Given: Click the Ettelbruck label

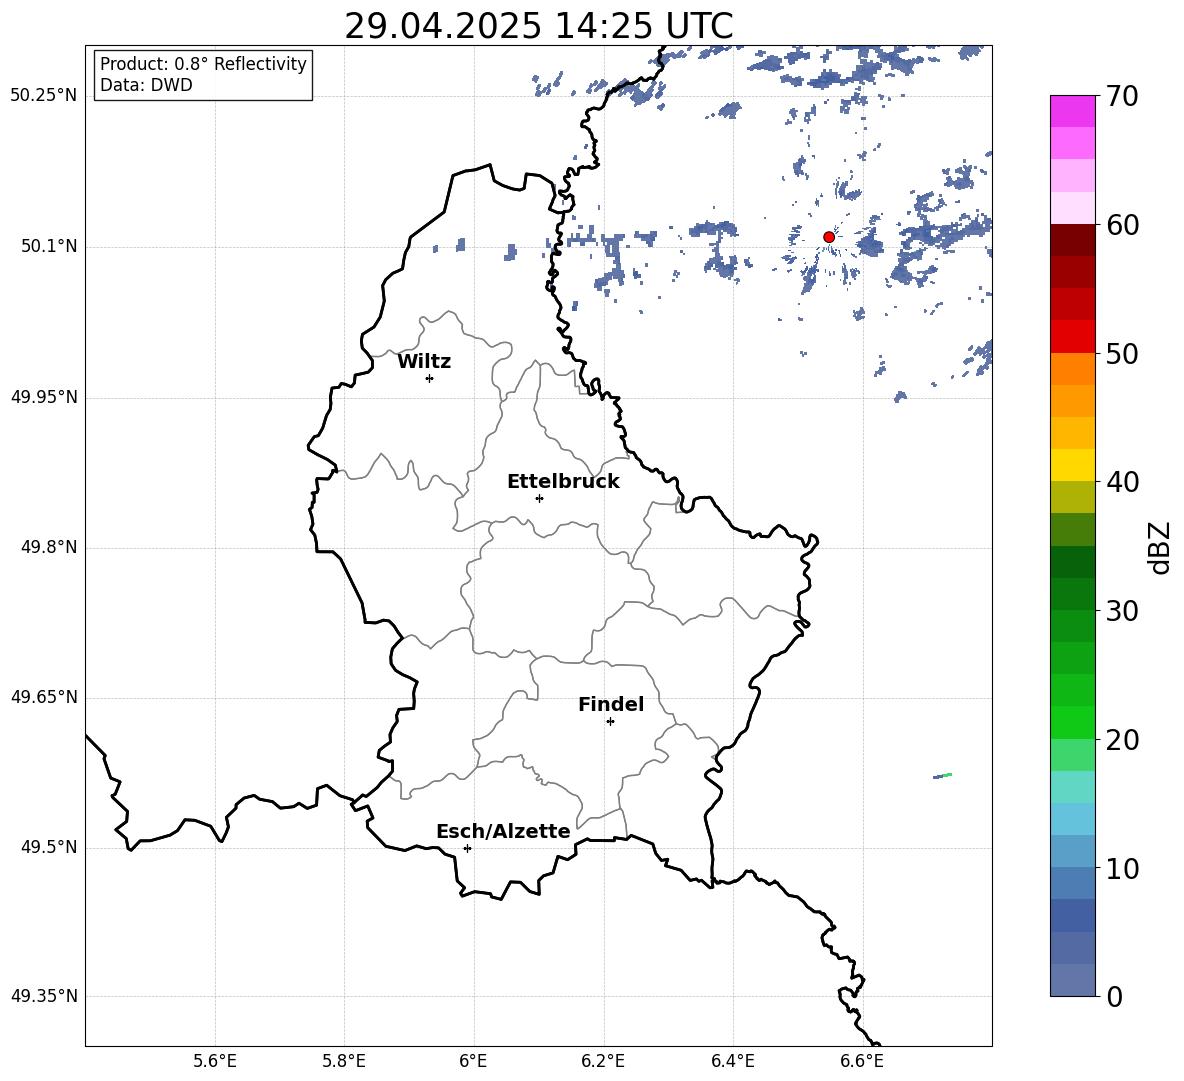Looking at the screenshot, I should 563,482.
